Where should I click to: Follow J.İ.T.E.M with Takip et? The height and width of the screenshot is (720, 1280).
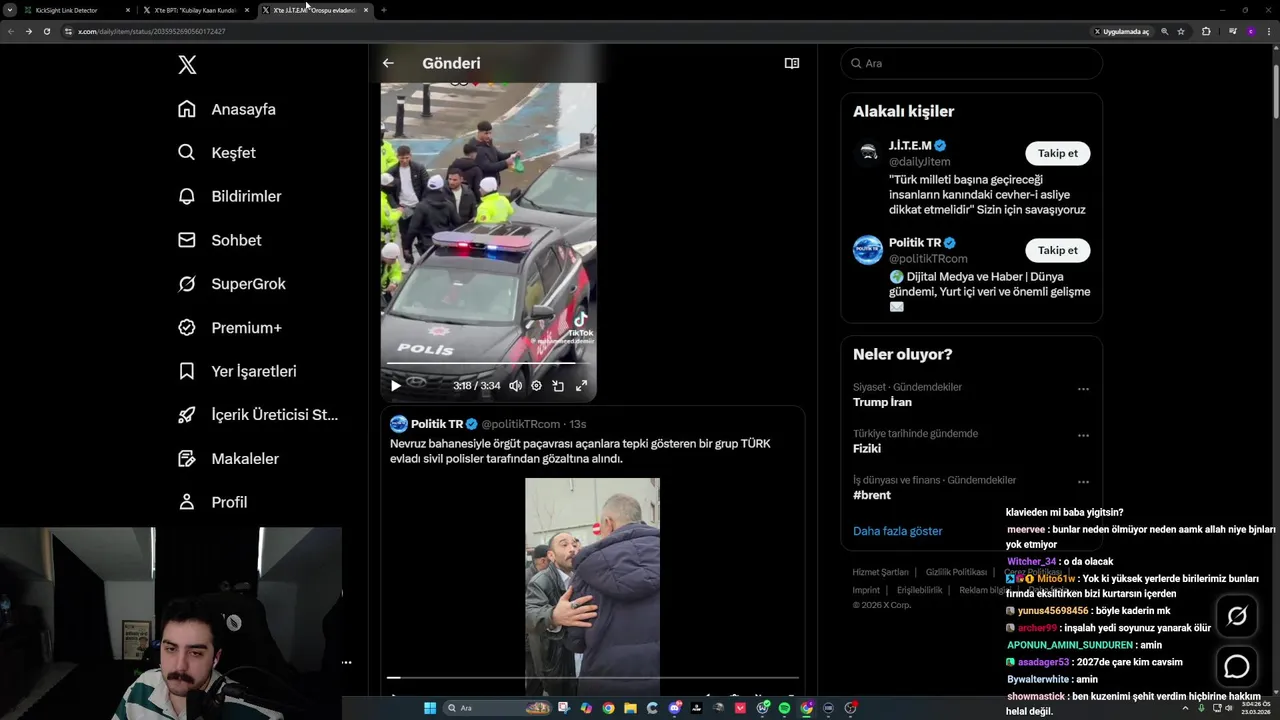(1057, 153)
